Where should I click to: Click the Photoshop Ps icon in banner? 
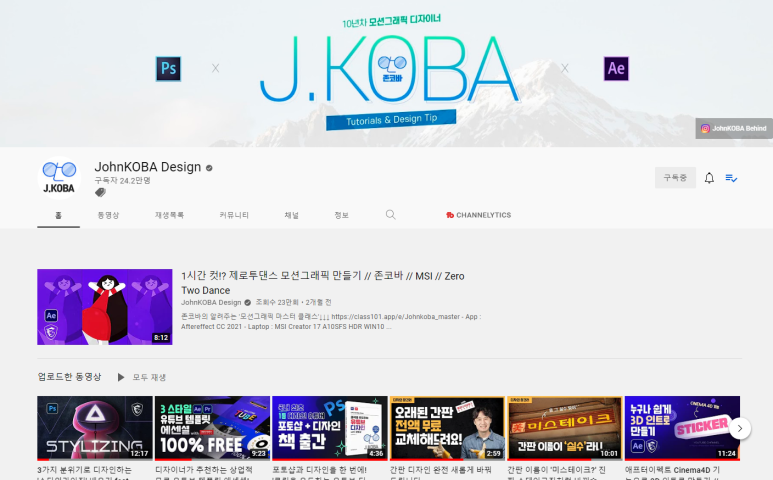[169, 69]
